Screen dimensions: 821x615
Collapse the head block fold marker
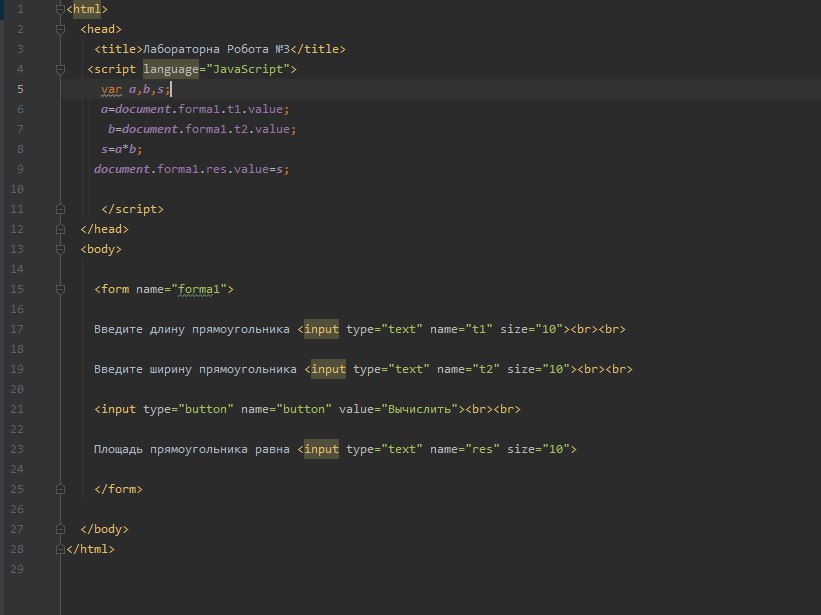pos(61,29)
